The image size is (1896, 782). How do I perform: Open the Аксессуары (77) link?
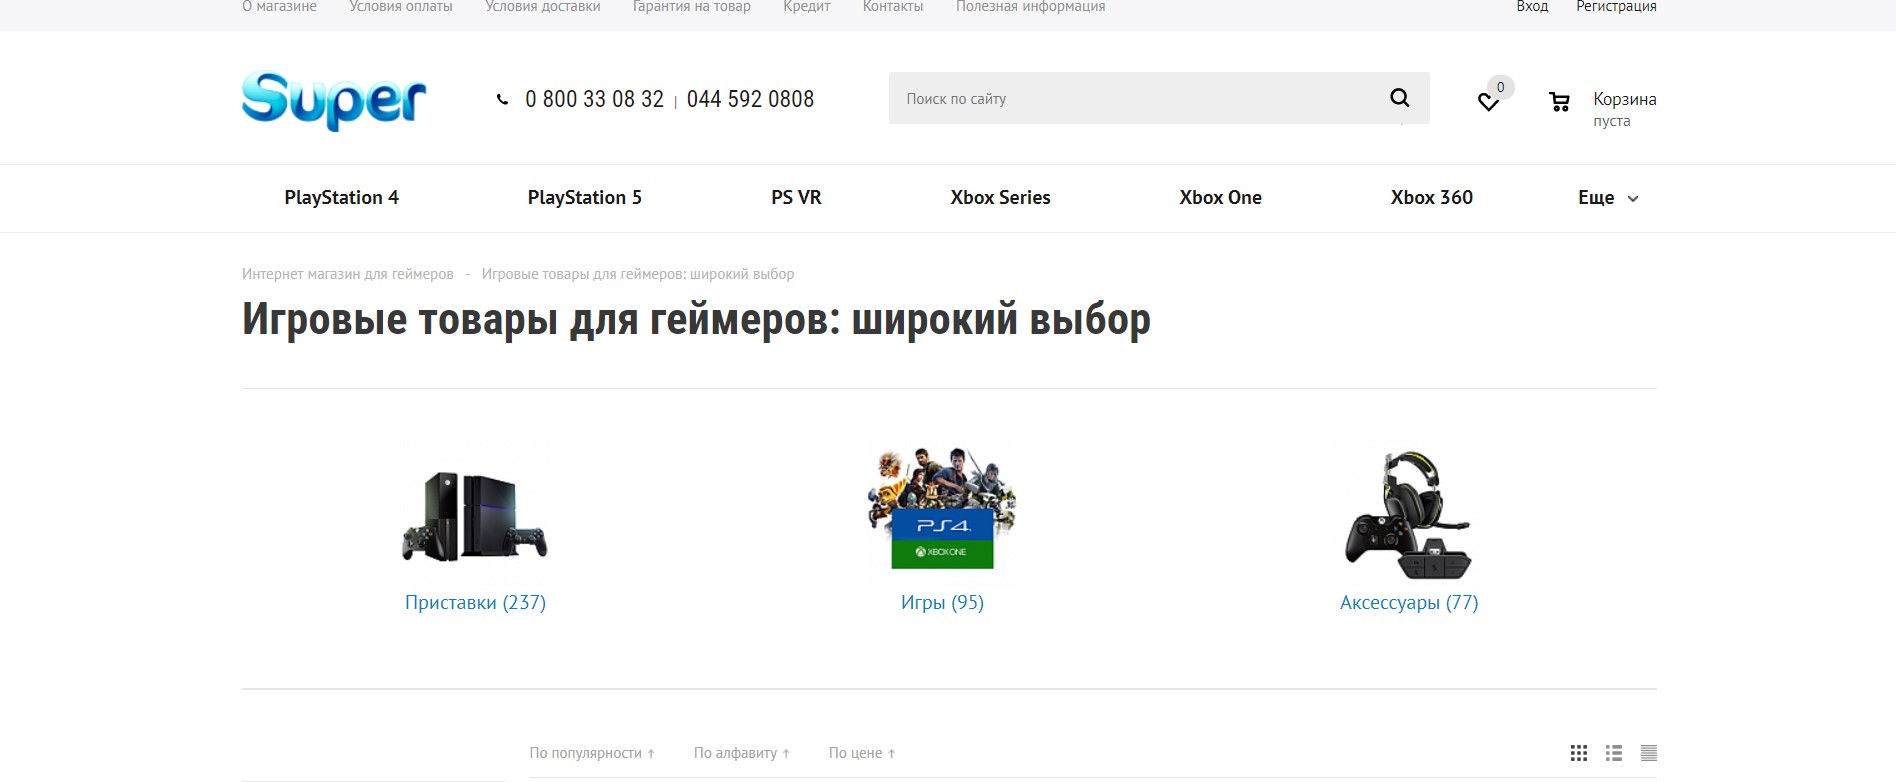[1409, 602]
